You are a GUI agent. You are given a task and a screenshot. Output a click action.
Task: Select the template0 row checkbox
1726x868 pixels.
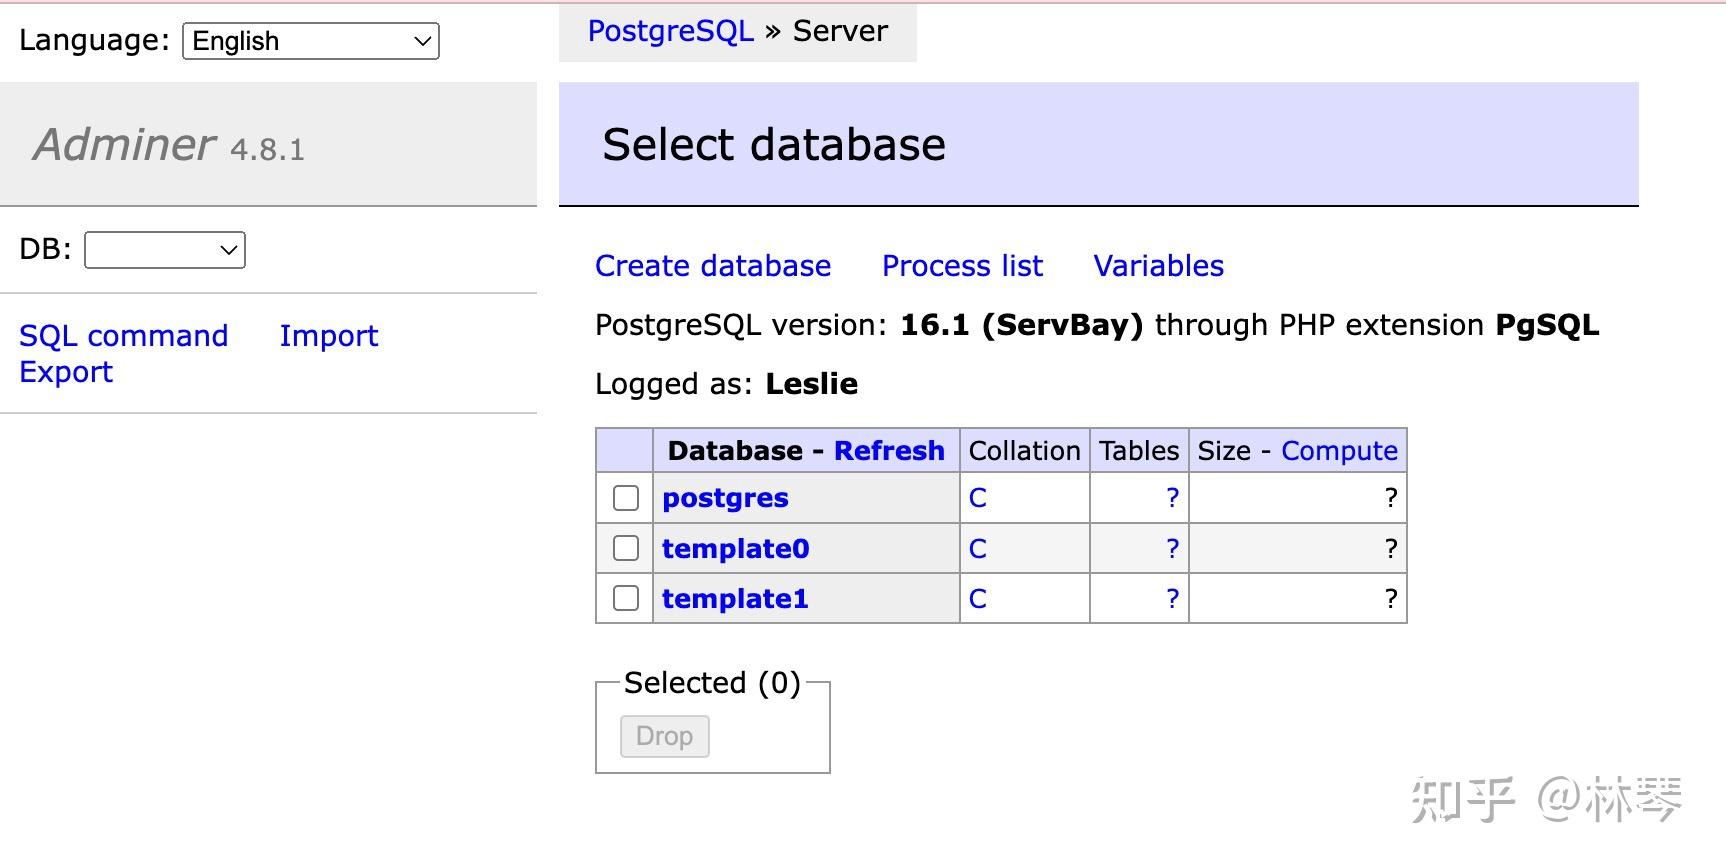tap(626, 548)
